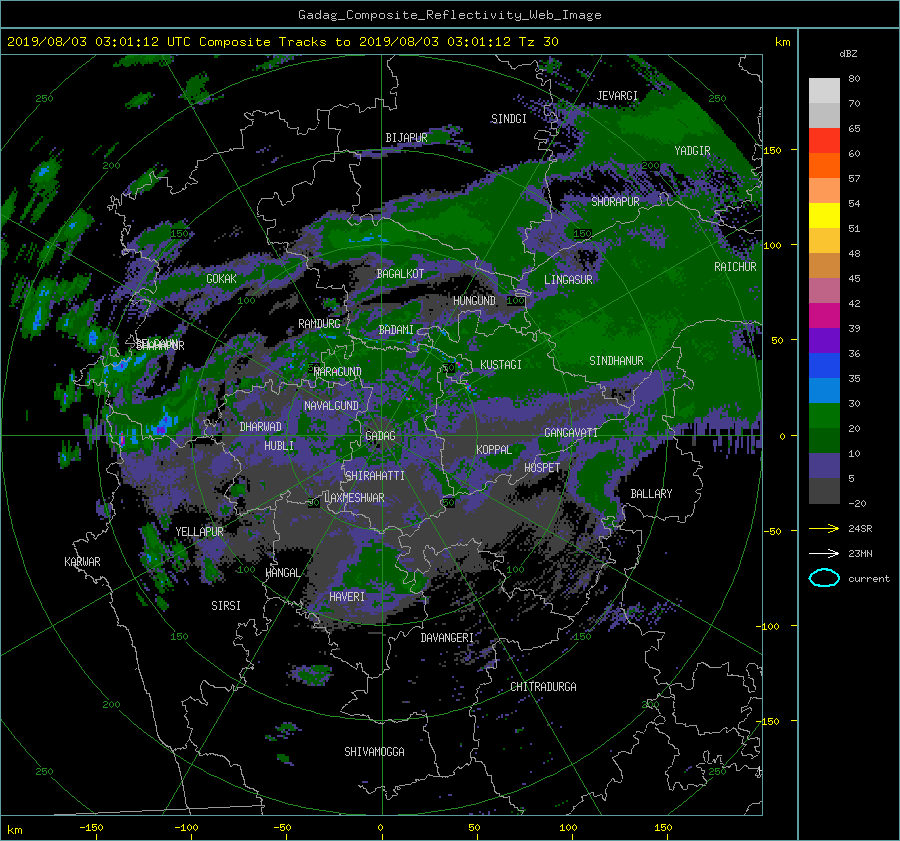Click the SHIVAMOGGA city label
900x841 pixels.
click(374, 752)
